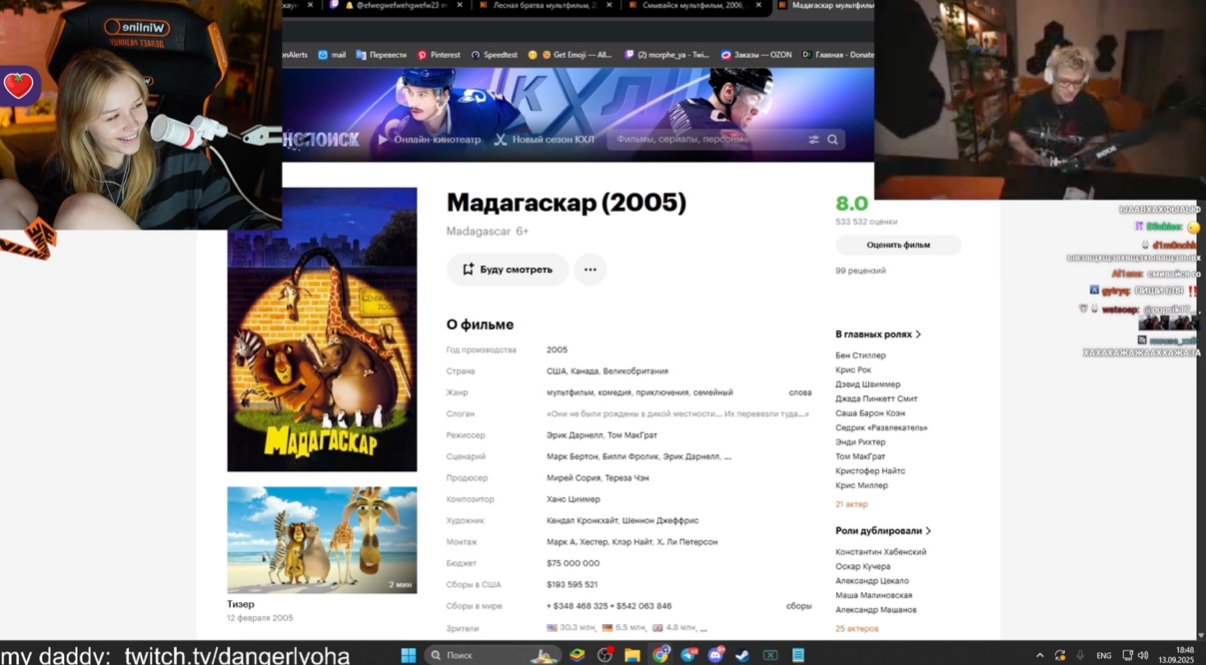Open File Explorer from the taskbar
Screen dimensions: 1206x665
click(632, 656)
